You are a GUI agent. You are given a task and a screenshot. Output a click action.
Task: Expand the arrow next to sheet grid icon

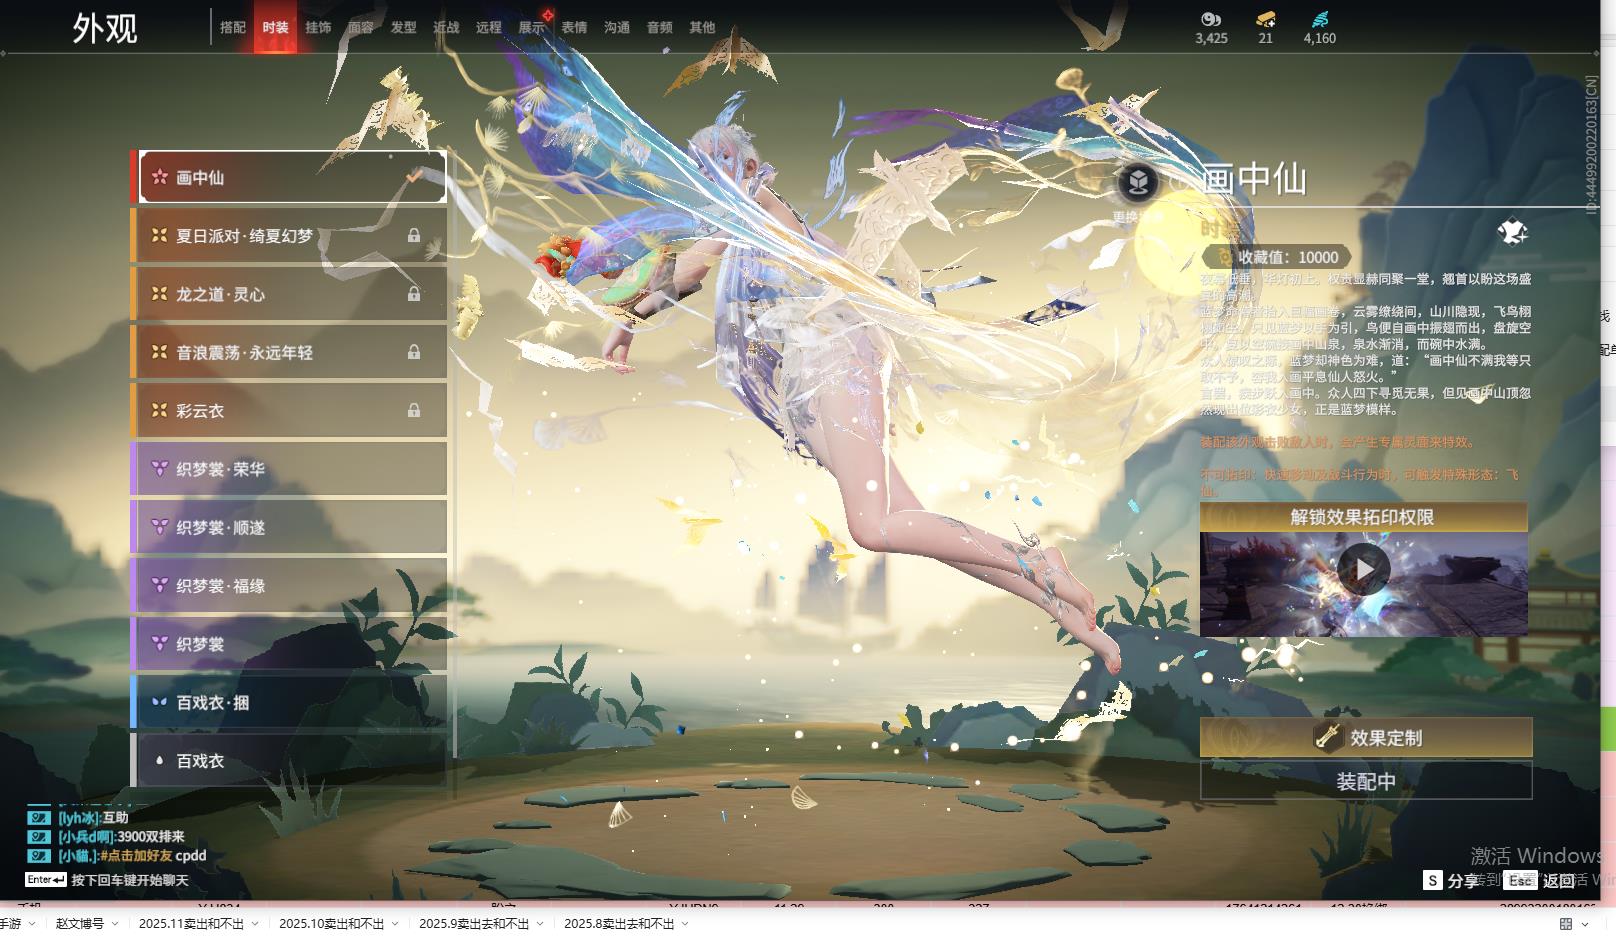click(1585, 924)
